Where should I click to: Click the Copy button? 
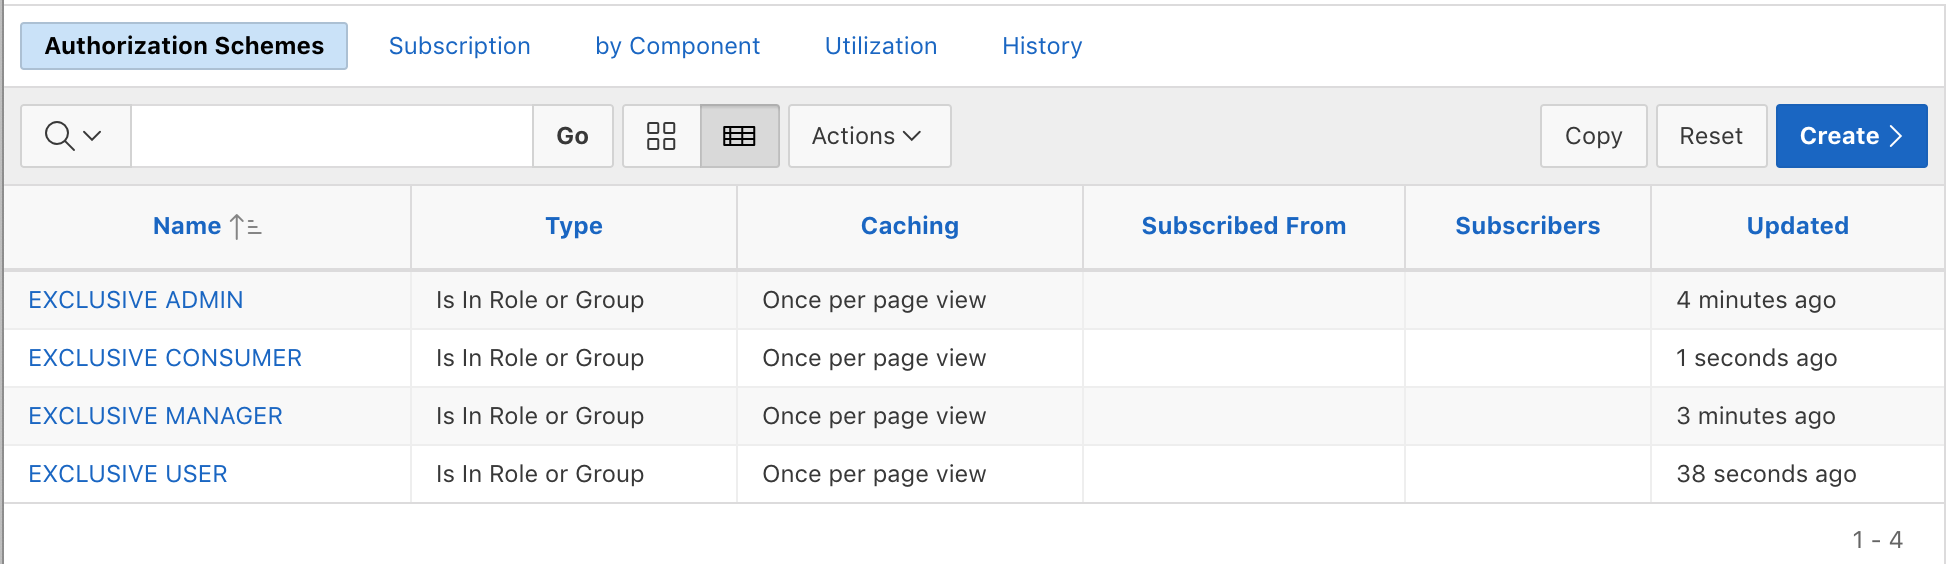pyautogui.click(x=1593, y=136)
